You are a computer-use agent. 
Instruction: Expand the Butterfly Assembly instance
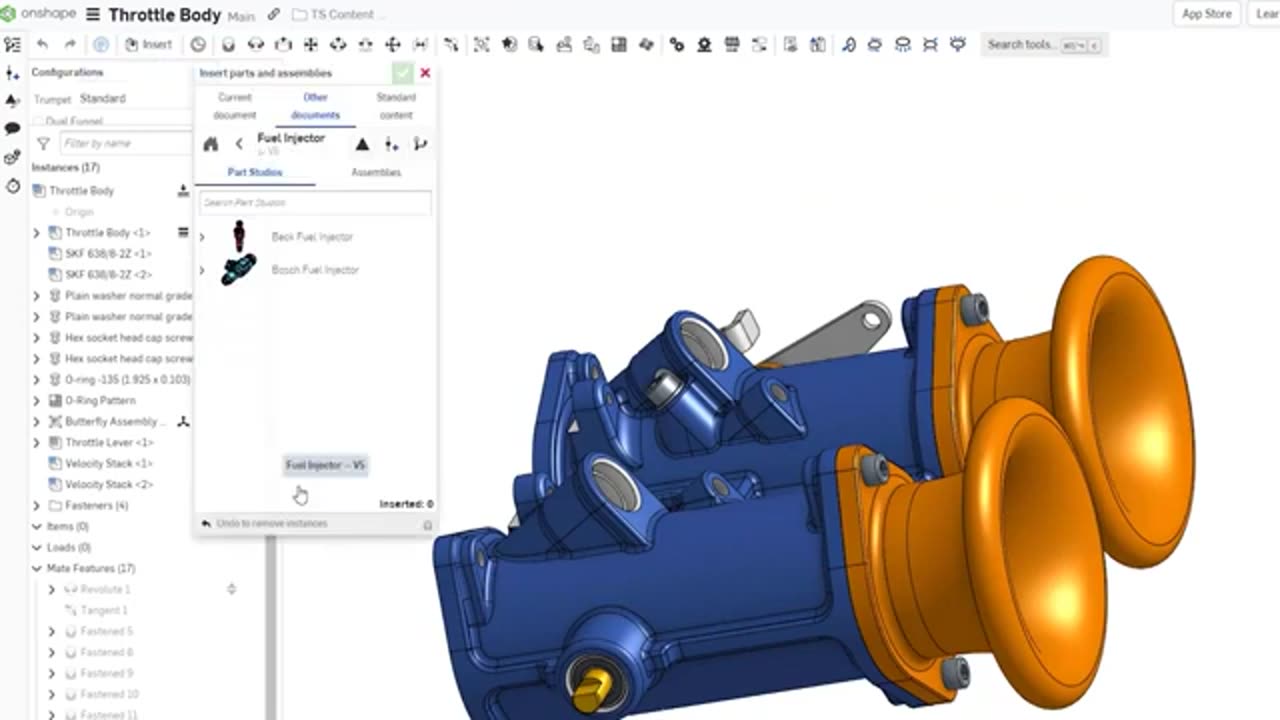[37, 422]
